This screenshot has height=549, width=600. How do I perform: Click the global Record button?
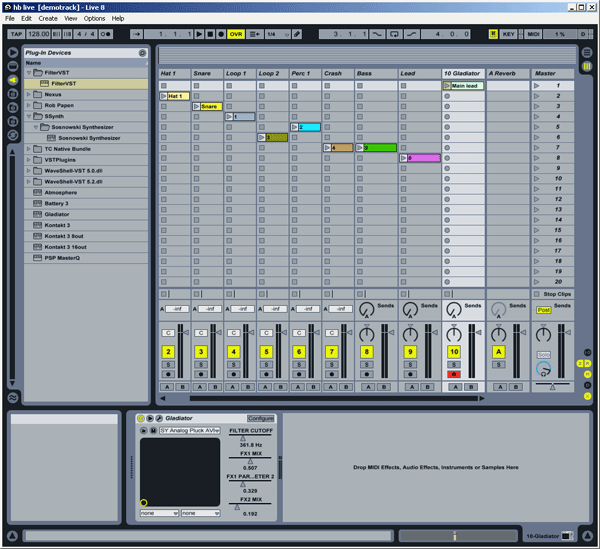(222, 34)
